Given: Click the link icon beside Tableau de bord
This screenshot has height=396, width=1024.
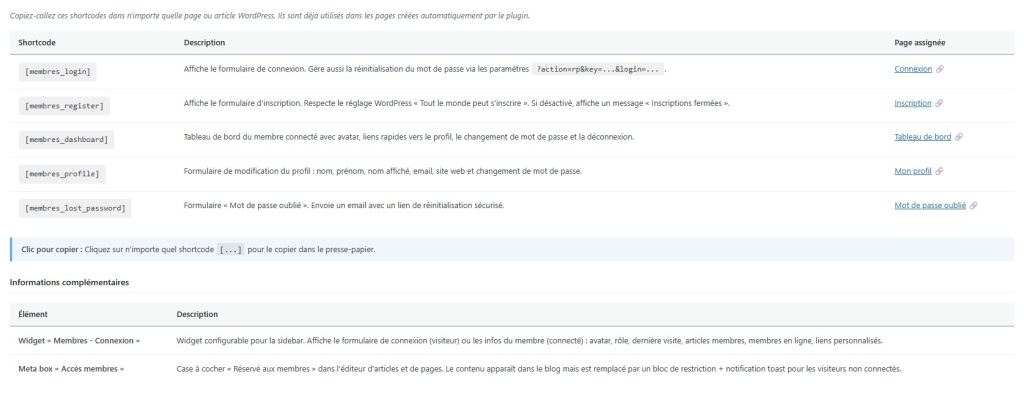Looking at the screenshot, I should point(959,137).
